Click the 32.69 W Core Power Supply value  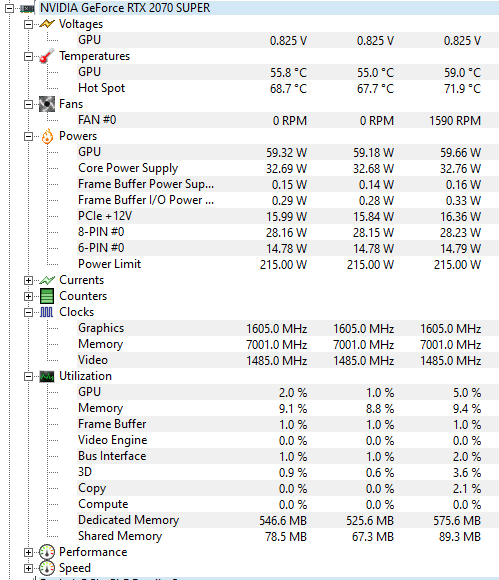pyautogui.click(x=287, y=169)
